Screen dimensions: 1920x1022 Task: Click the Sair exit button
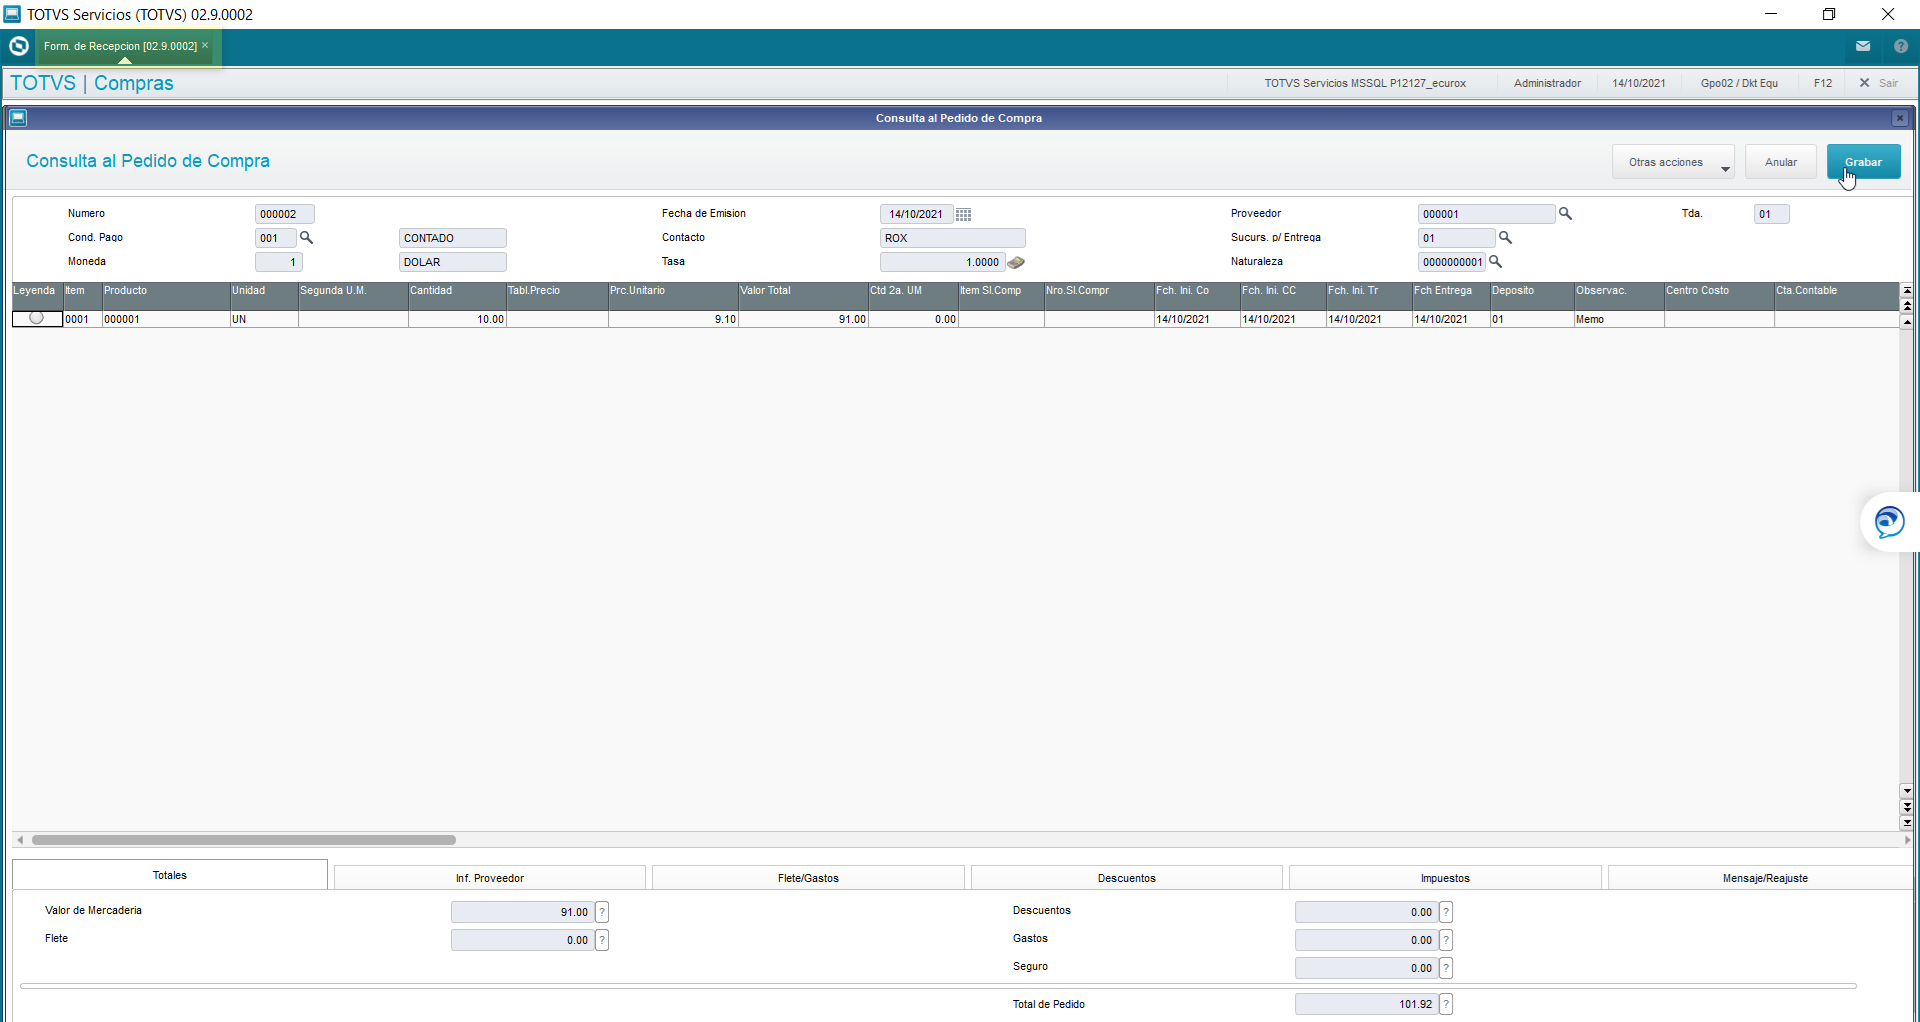tap(1879, 83)
